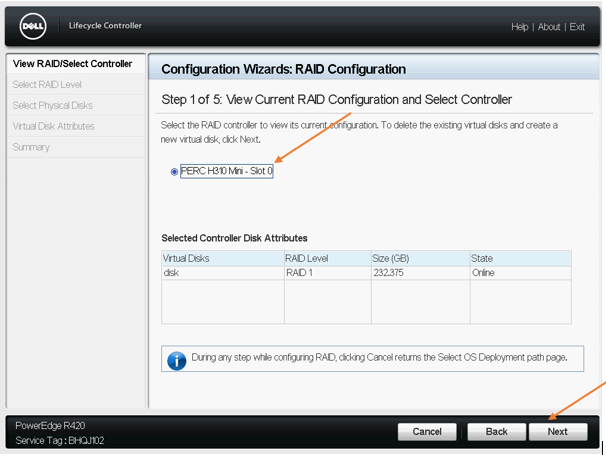Viewport: 606px width, 457px height.
Task: Click the PowerEdge R420 model text
Action: 50,426
